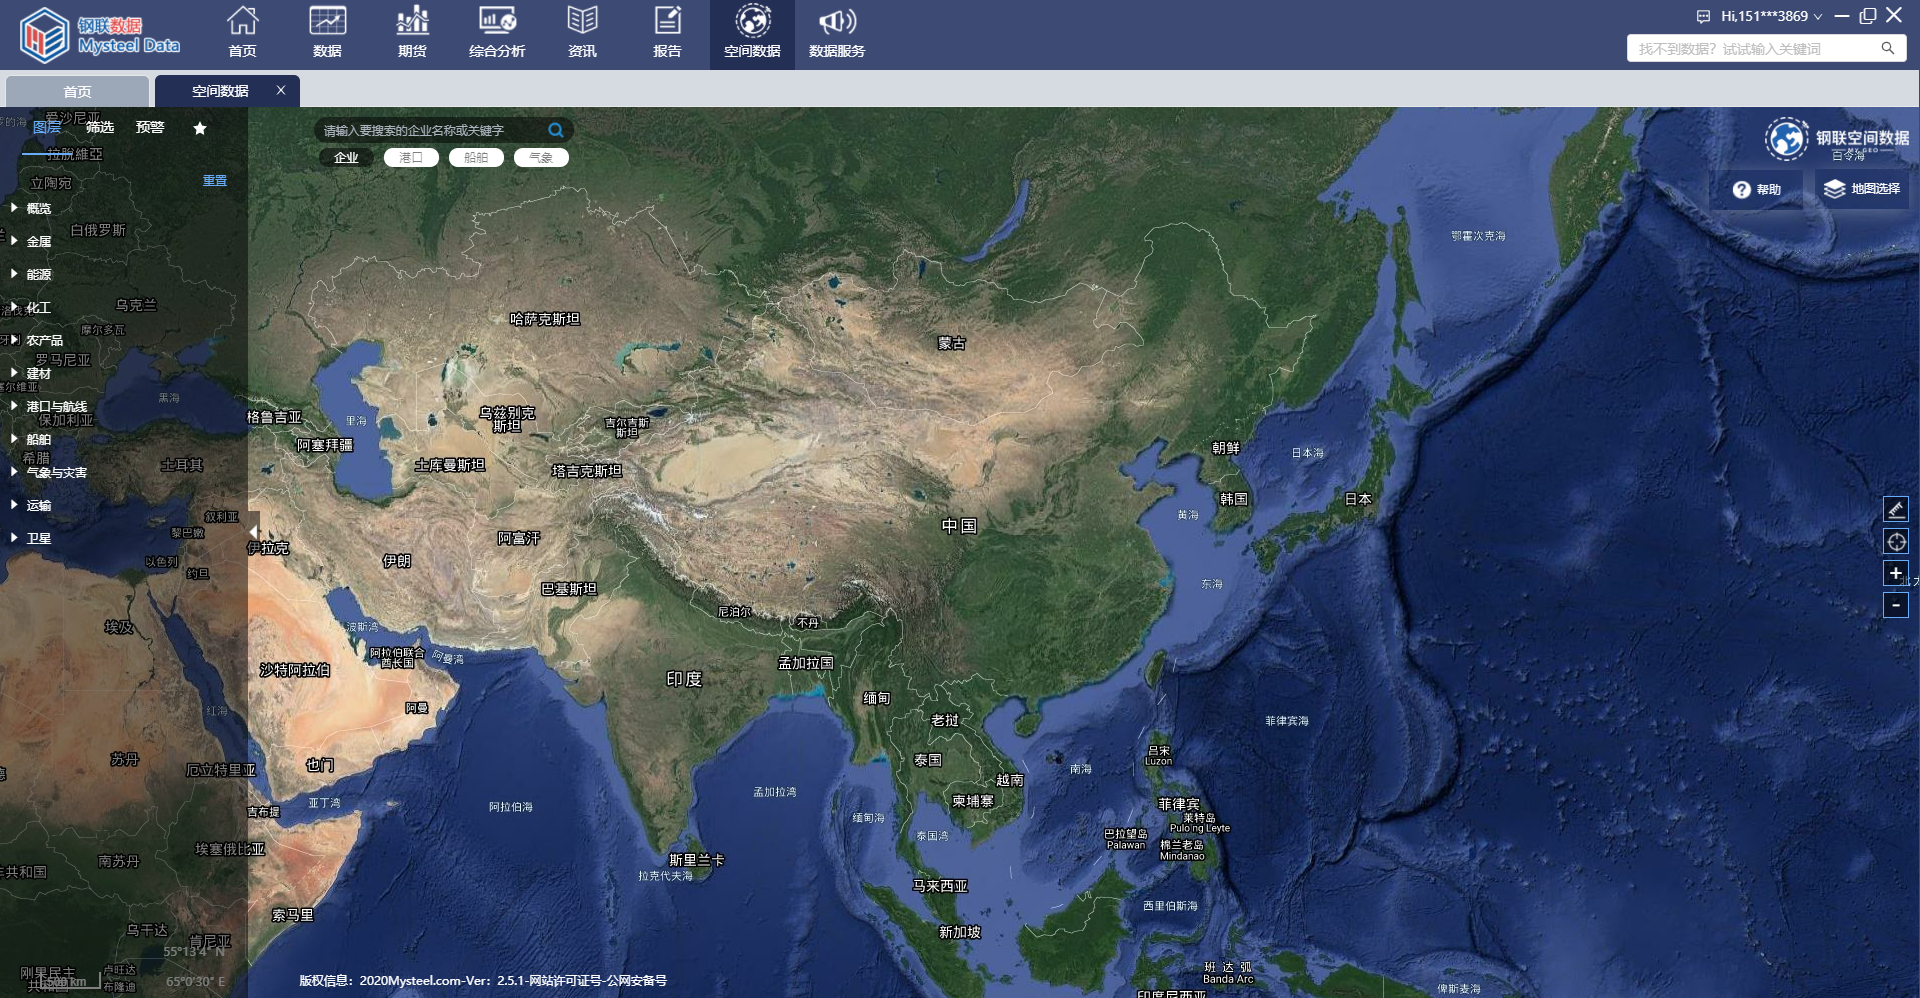Screen dimensions: 1920x998
Task: Open the 帮助 help button
Action: (x=1757, y=189)
